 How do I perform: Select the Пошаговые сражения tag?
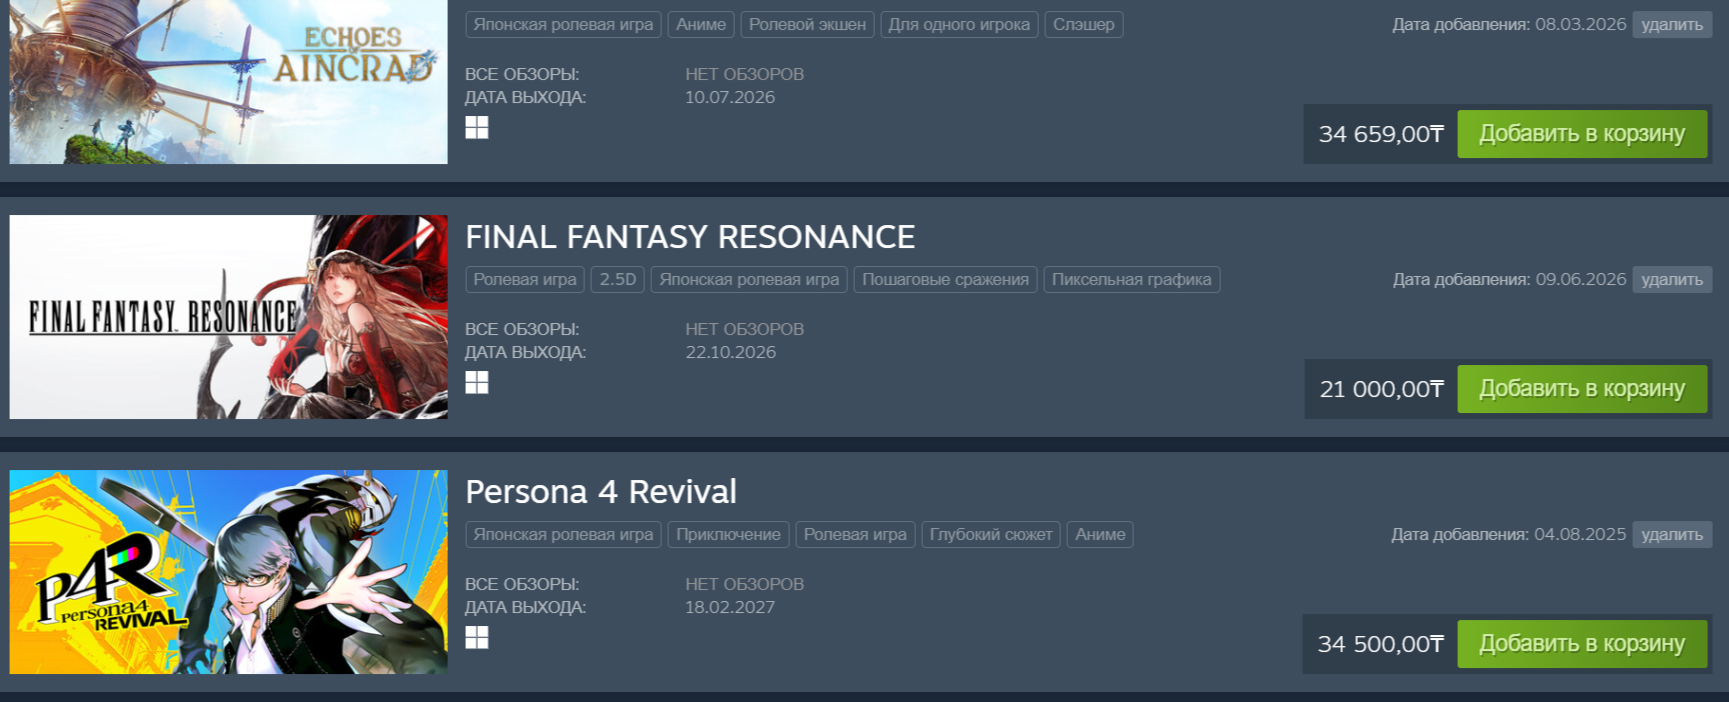pos(946,280)
